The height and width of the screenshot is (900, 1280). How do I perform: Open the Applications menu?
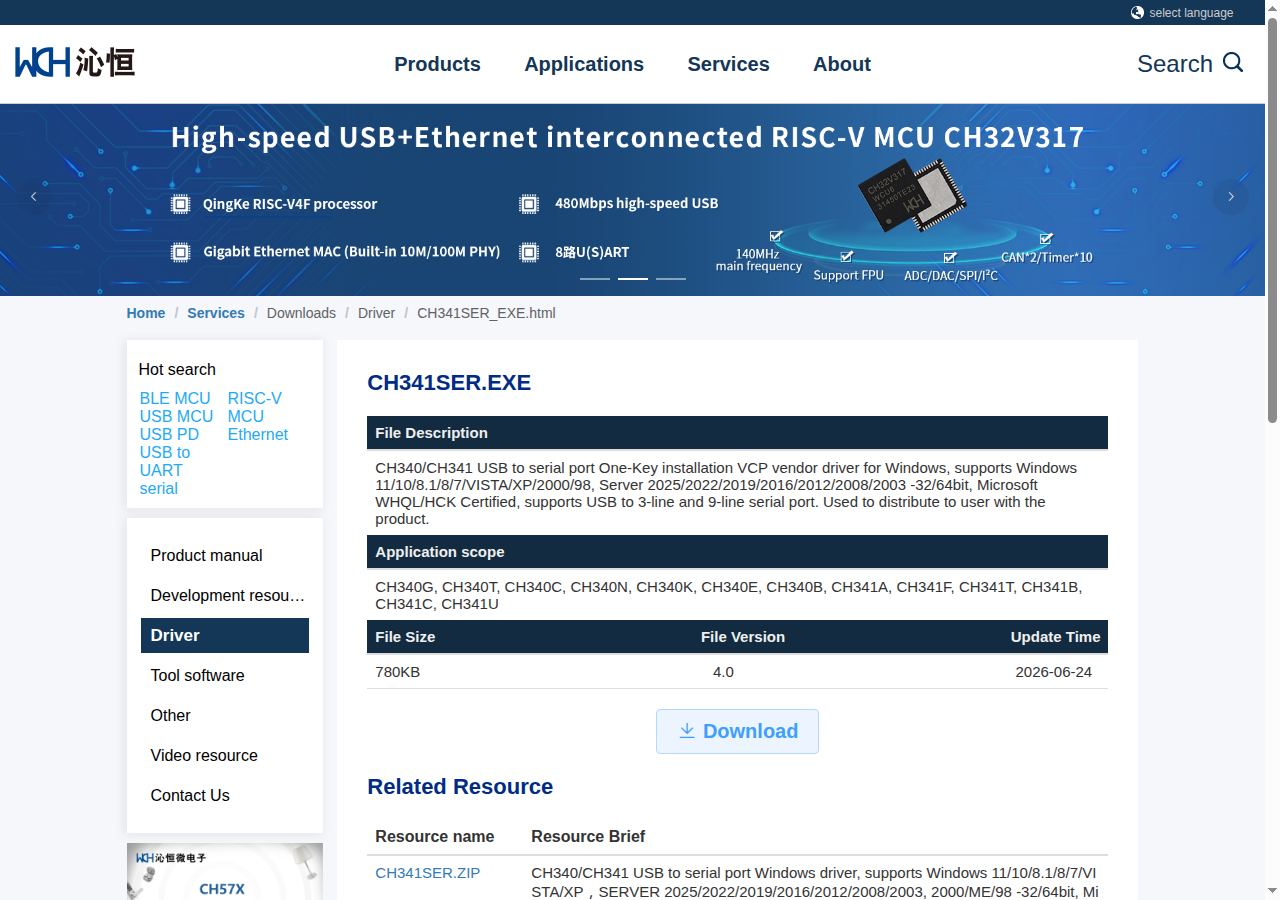[584, 64]
